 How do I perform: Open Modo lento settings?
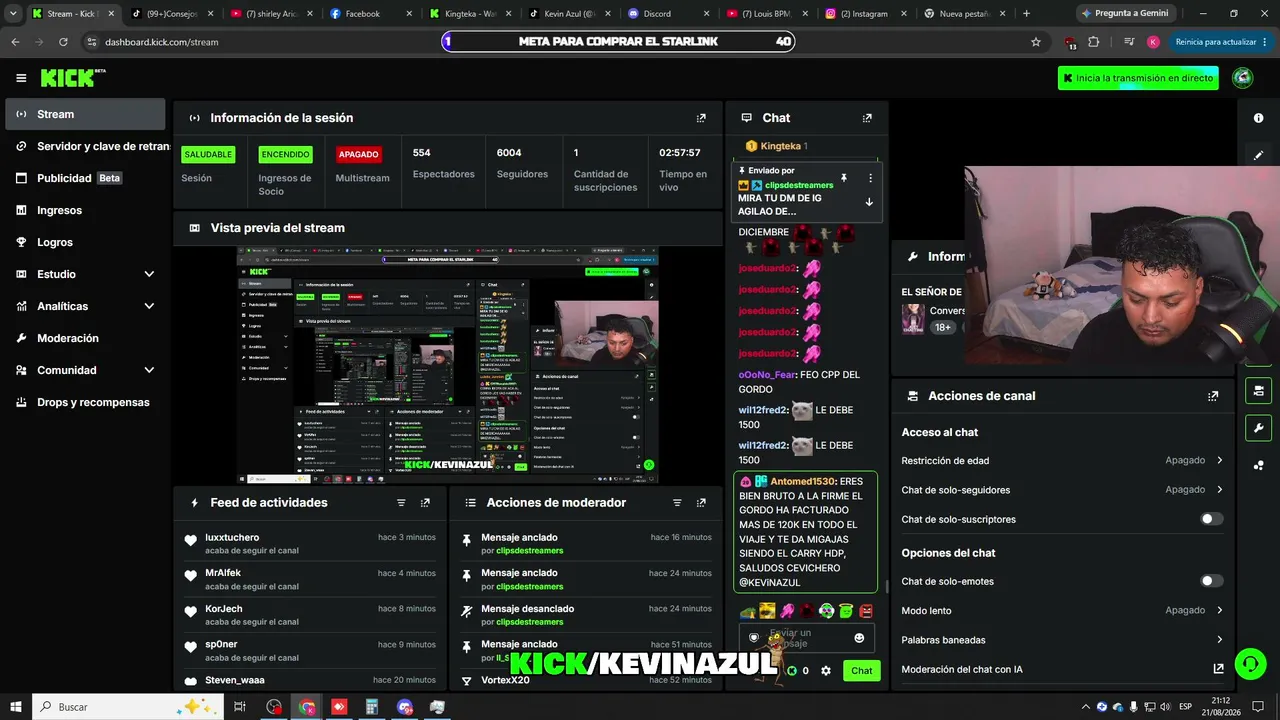[1062, 610]
